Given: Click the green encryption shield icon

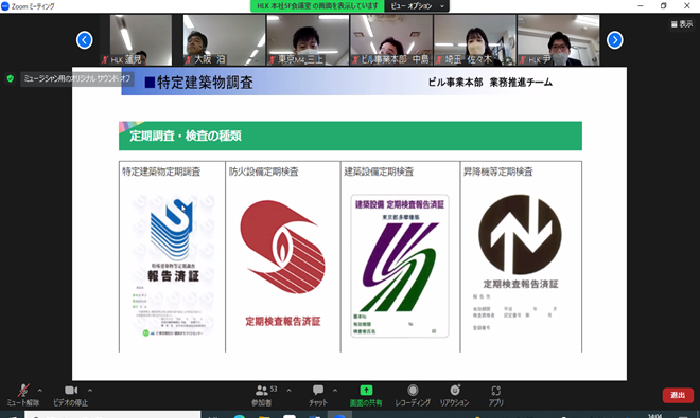Looking at the screenshot, I should [10, 79].
